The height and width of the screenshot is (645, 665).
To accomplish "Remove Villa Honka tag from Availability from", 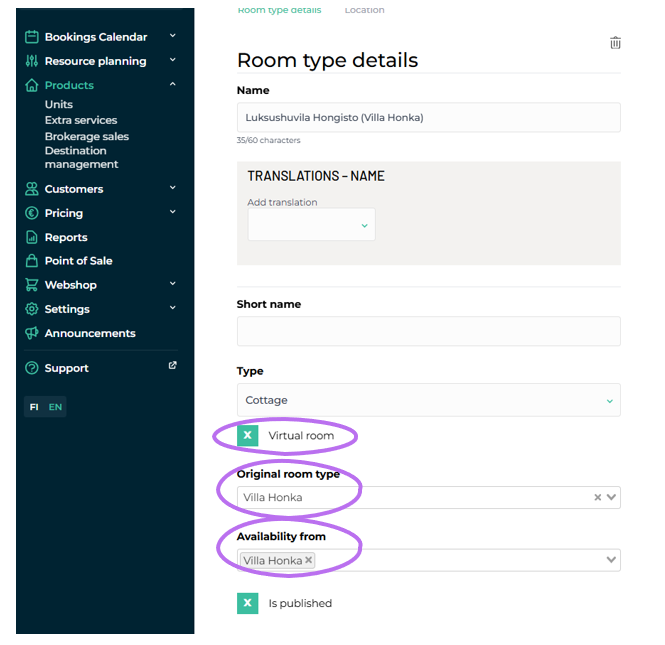I will 309,561.
